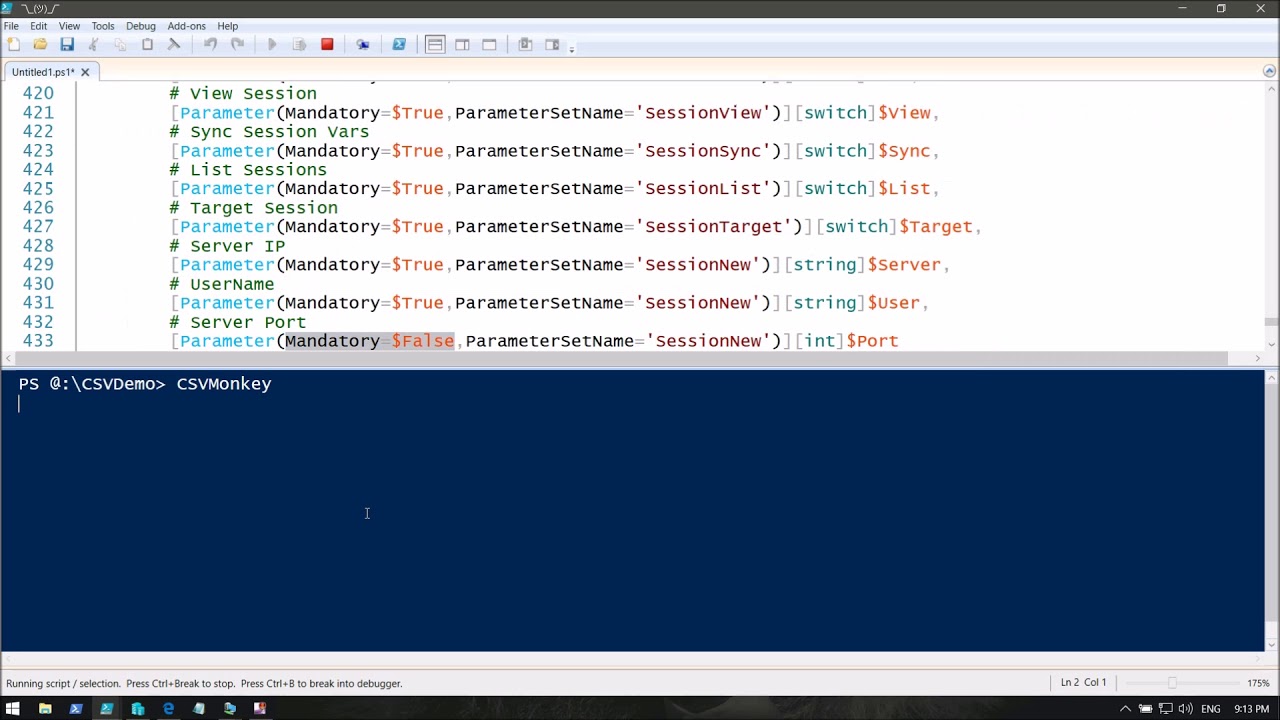Collapse the script pane with the up chevron

(1269, 71)
